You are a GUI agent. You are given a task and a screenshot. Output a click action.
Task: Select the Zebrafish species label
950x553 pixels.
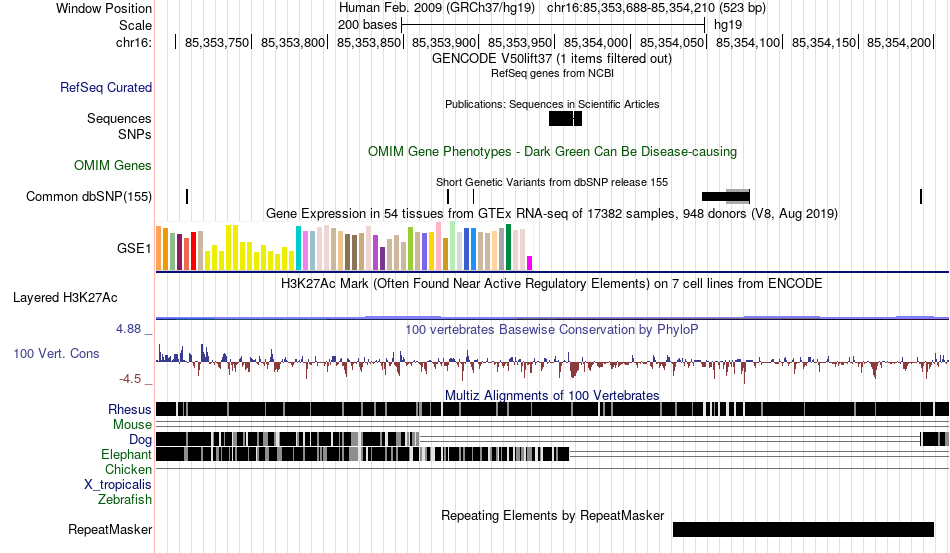(x=125, y=499)
